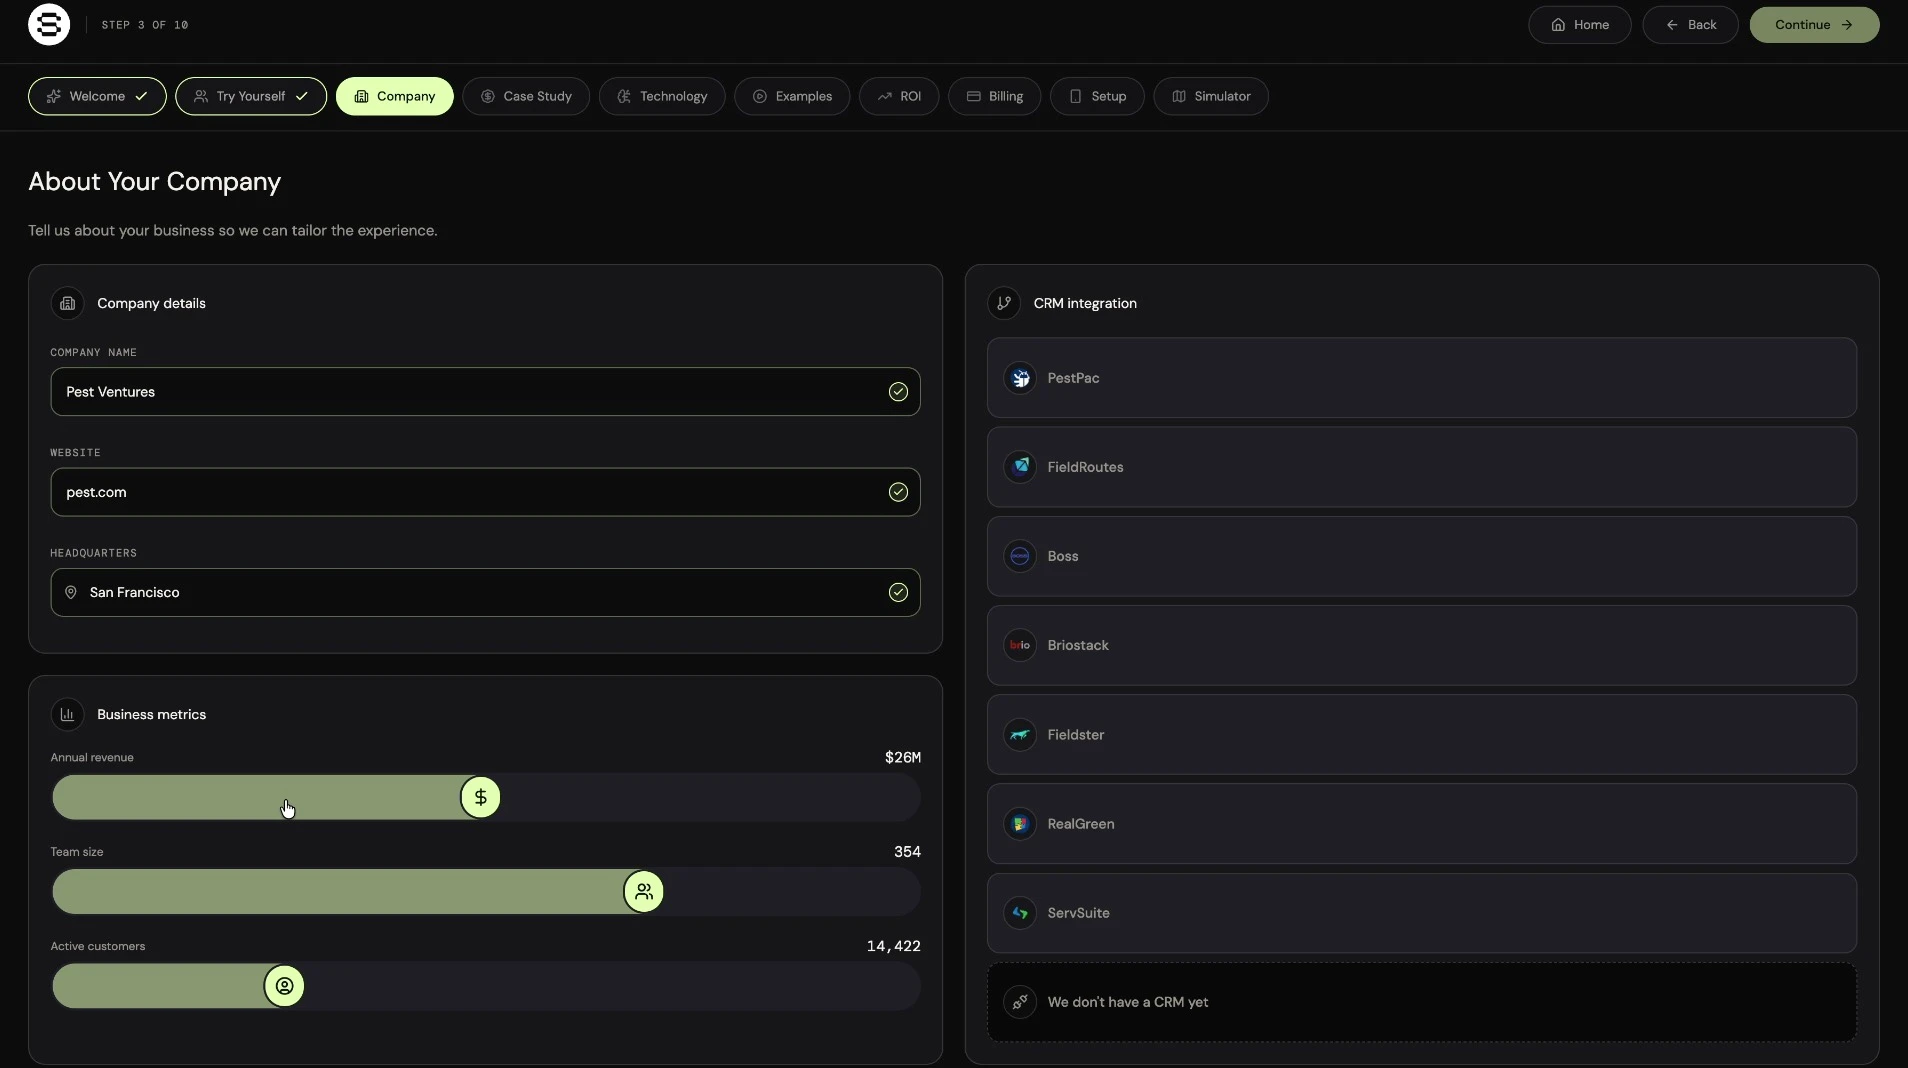This screenshot has height=1068, width=1908.
Task: Click the STEP 3 OF 10 label
Action: [x=145, y=25]
